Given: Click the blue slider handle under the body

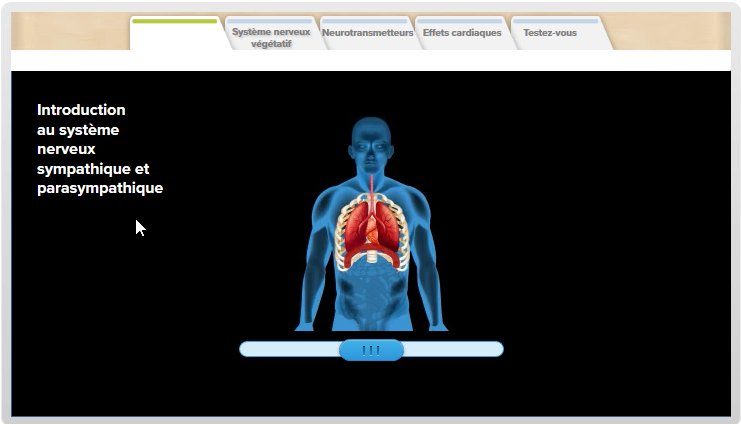Looking at the screenshot, I should pos(371,350).
